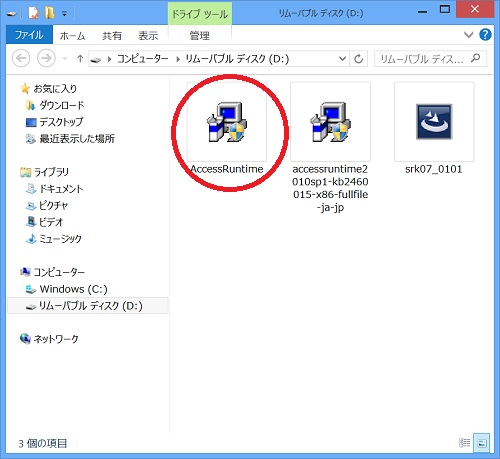Click the forward navigation arrow

pyautogui.click(x=46, y=58)
